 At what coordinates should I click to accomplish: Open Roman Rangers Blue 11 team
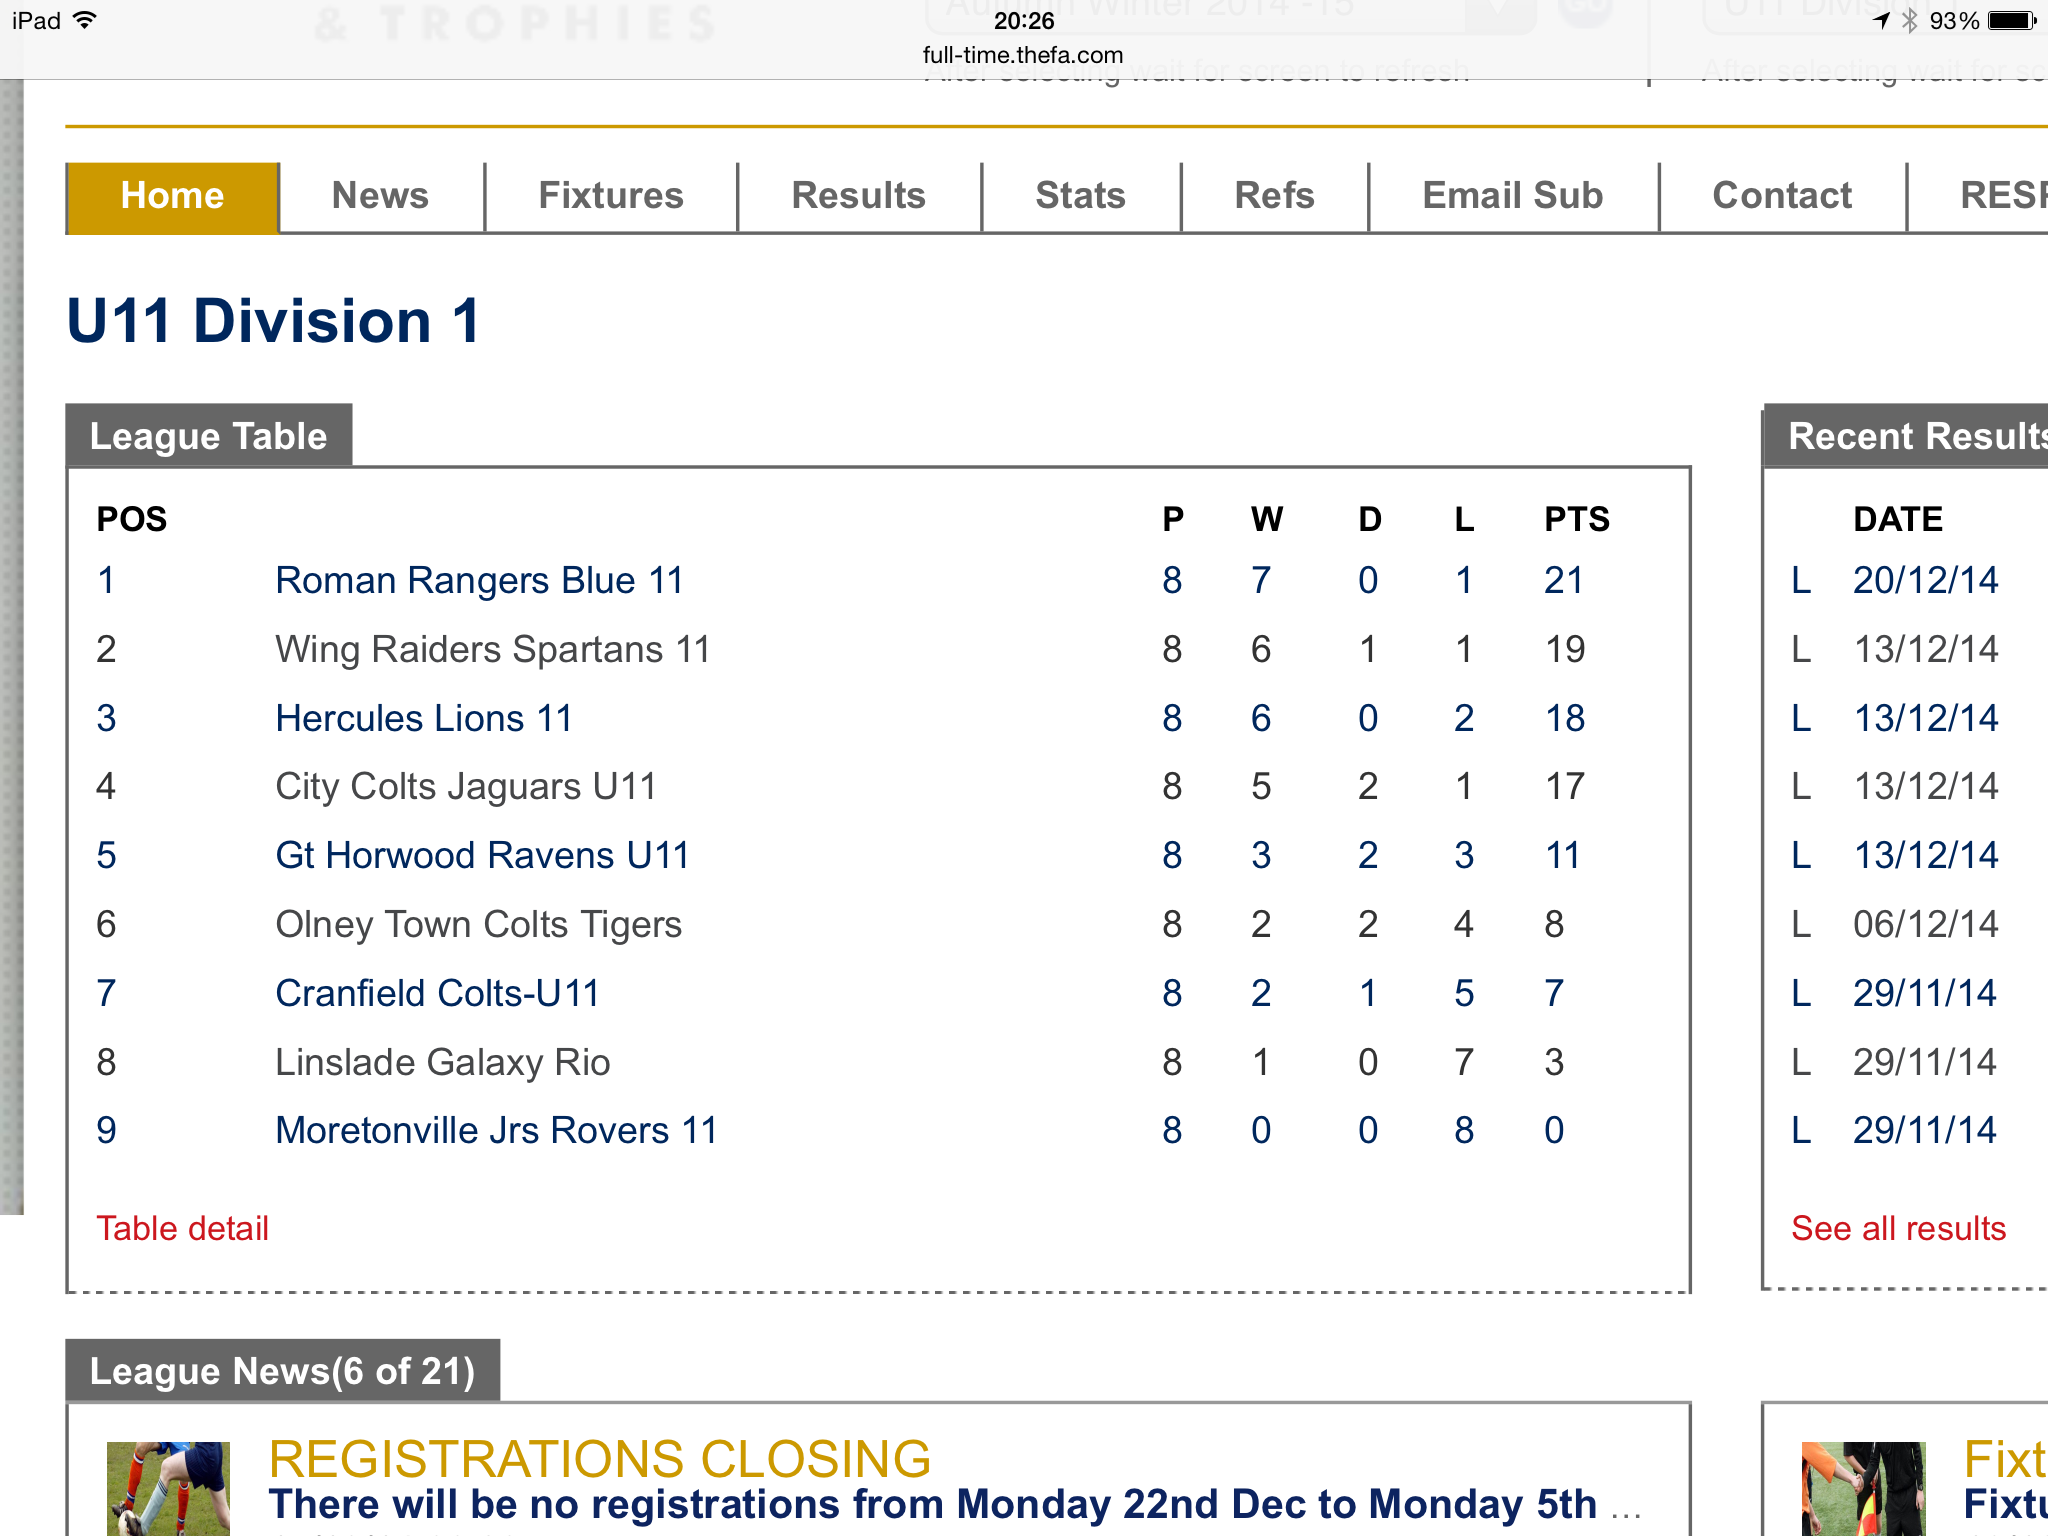pyautogui.click(x=479, y=580)
